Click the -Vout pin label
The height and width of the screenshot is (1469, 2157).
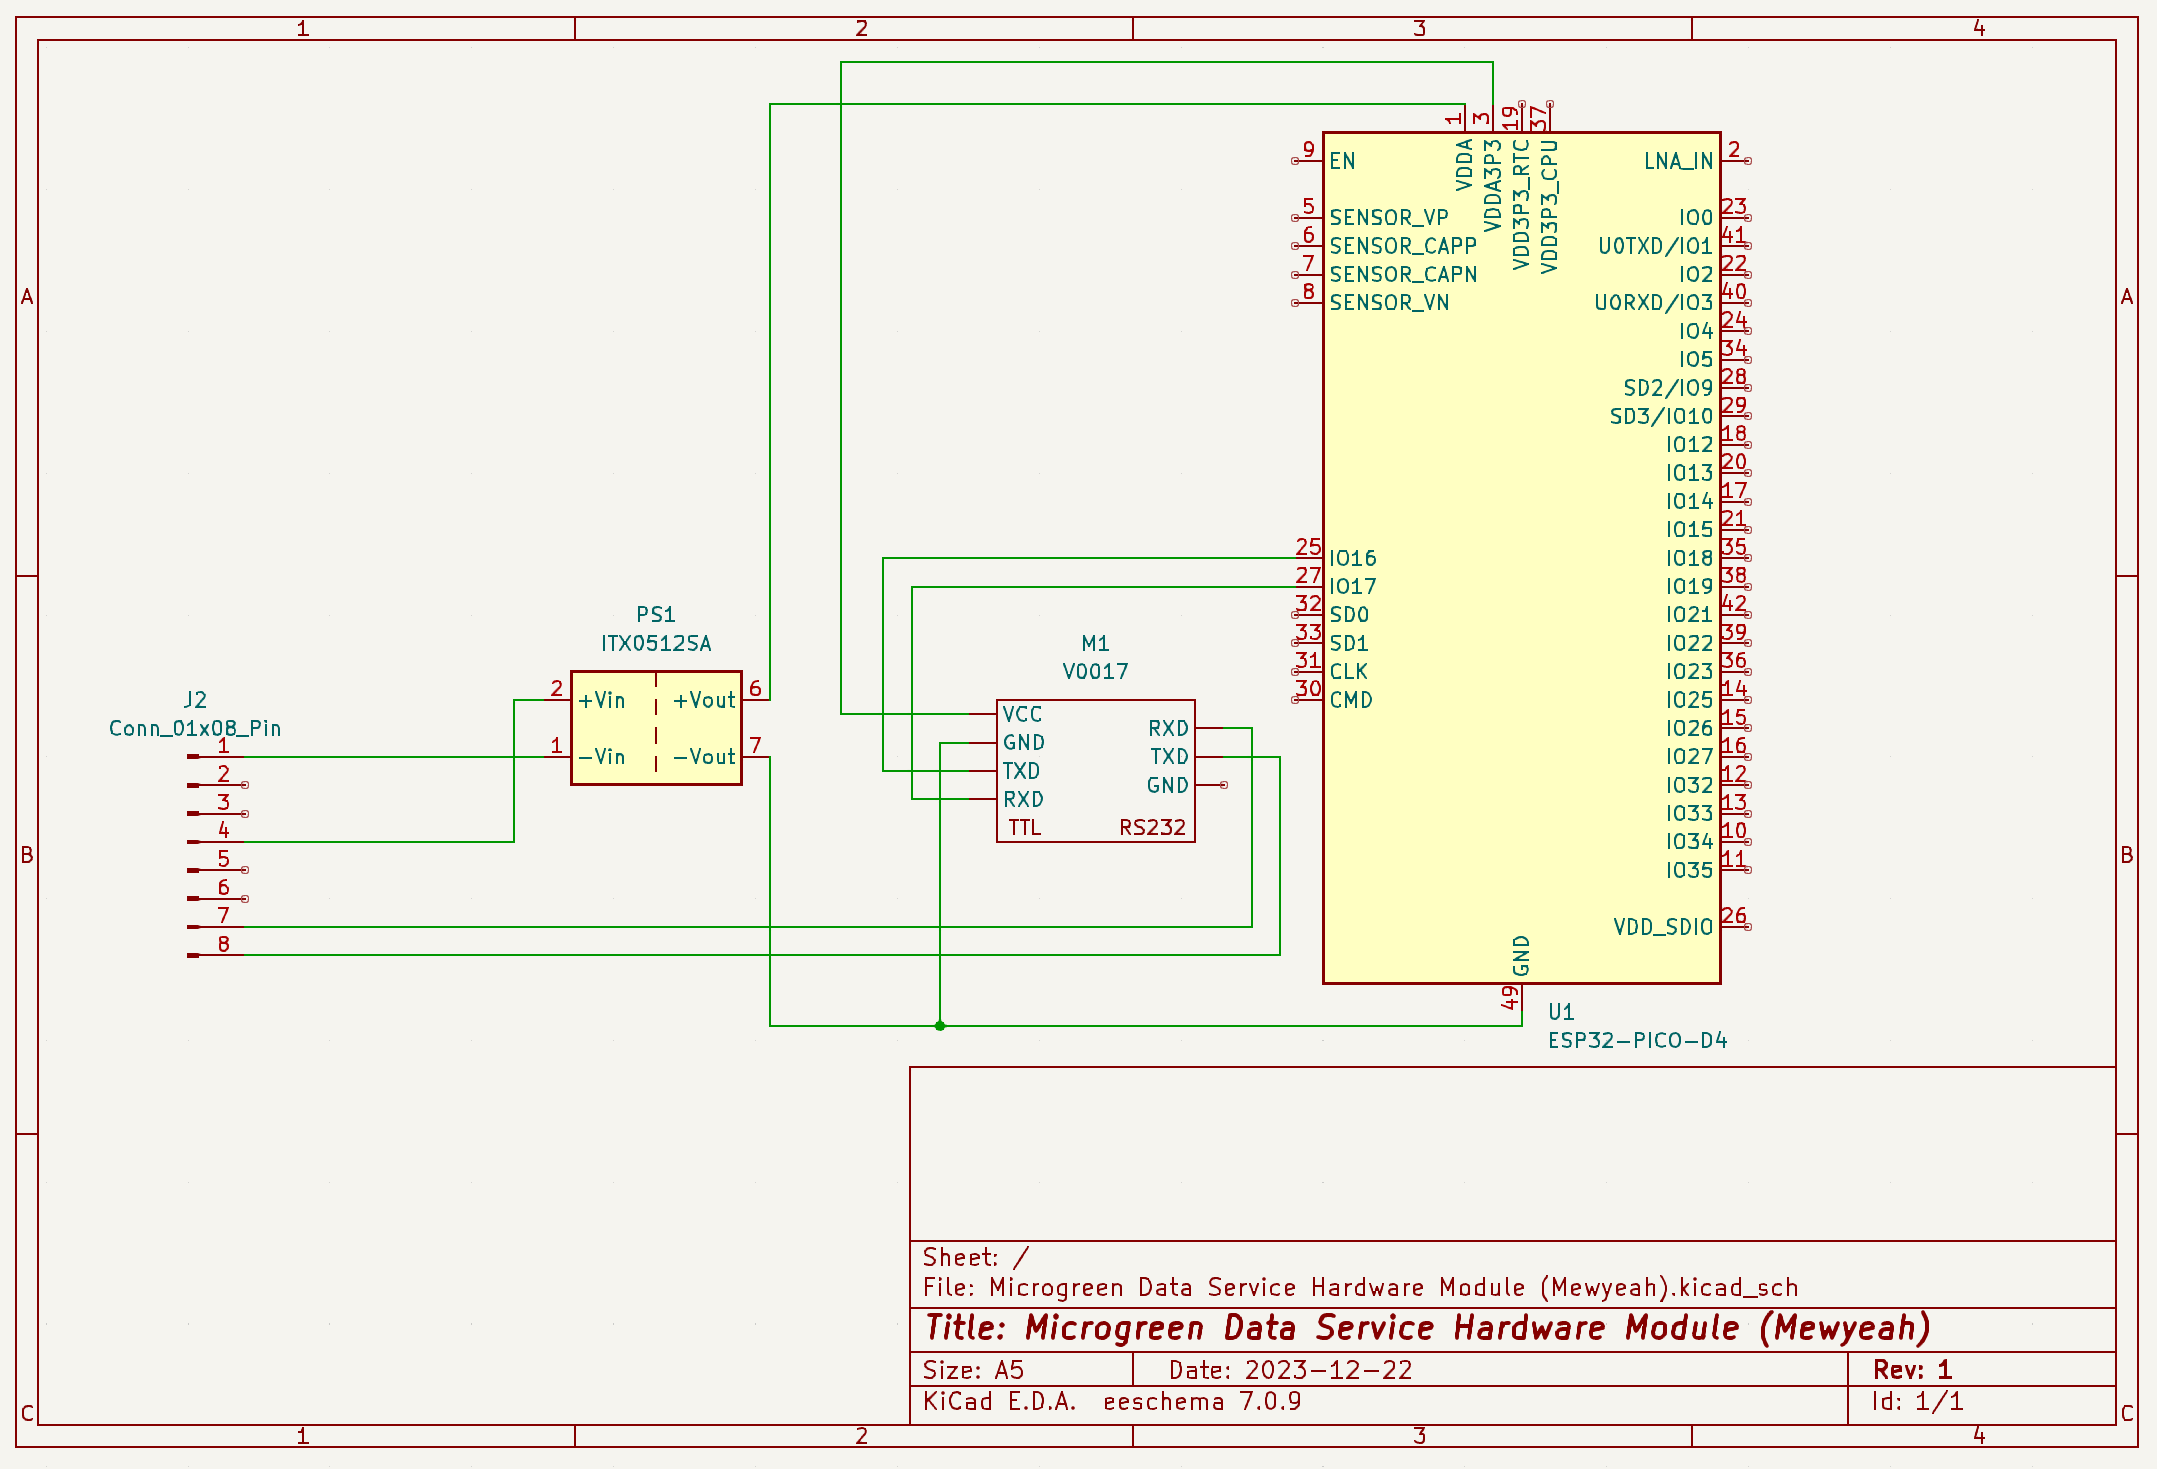tap(704, 756)
